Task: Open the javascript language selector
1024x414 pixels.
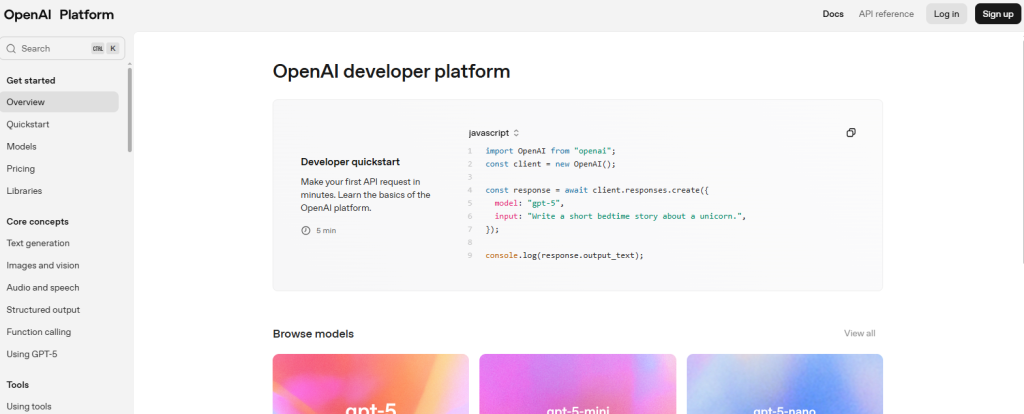Action: click(x=494, y=133)
